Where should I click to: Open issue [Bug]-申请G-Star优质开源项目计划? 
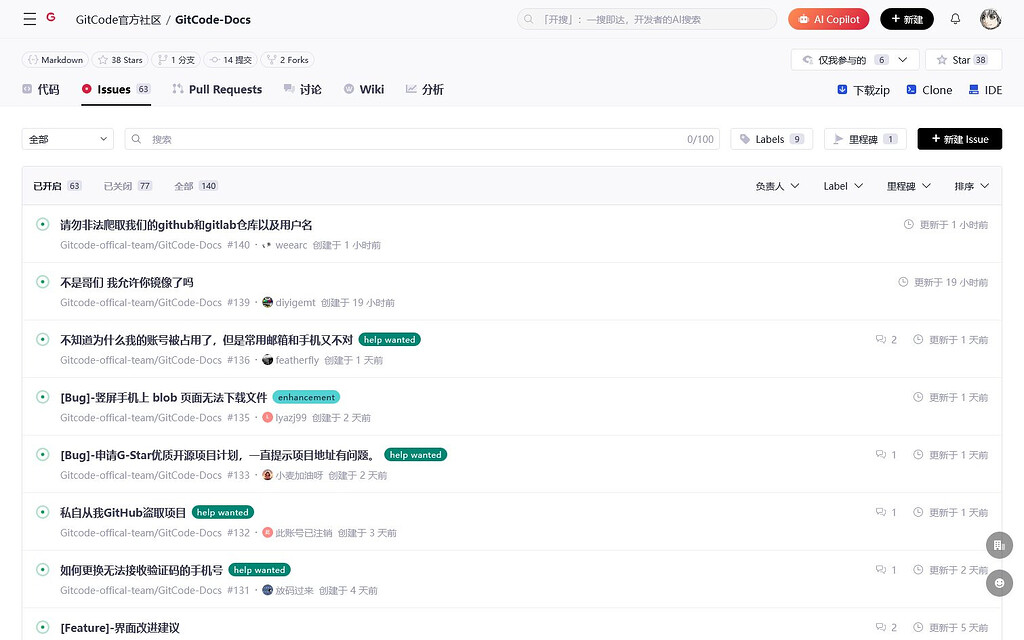click(219, 455)
